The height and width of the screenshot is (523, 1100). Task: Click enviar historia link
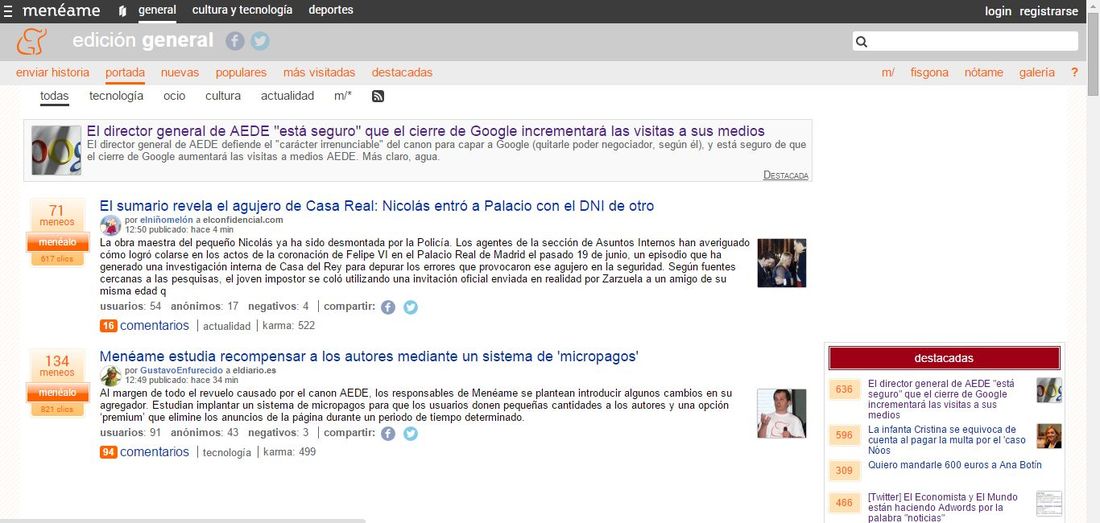53,72
